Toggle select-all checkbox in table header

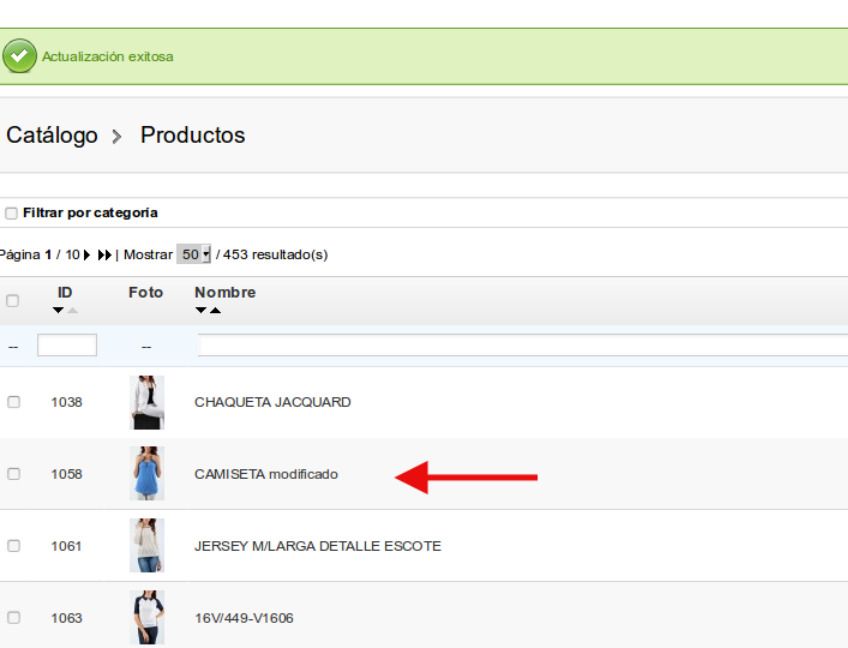click(12, 301)
